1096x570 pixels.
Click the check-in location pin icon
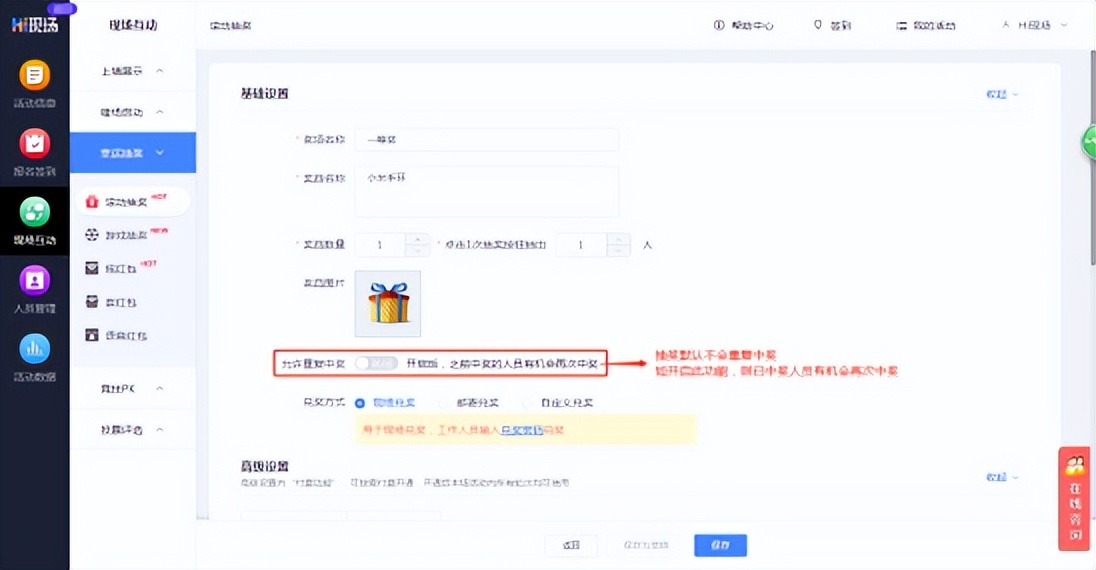pyautogui.click(x=818, y=25)
